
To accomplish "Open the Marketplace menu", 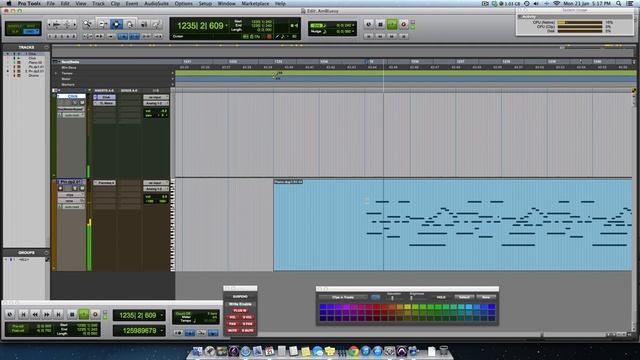I will pos(255,3).
